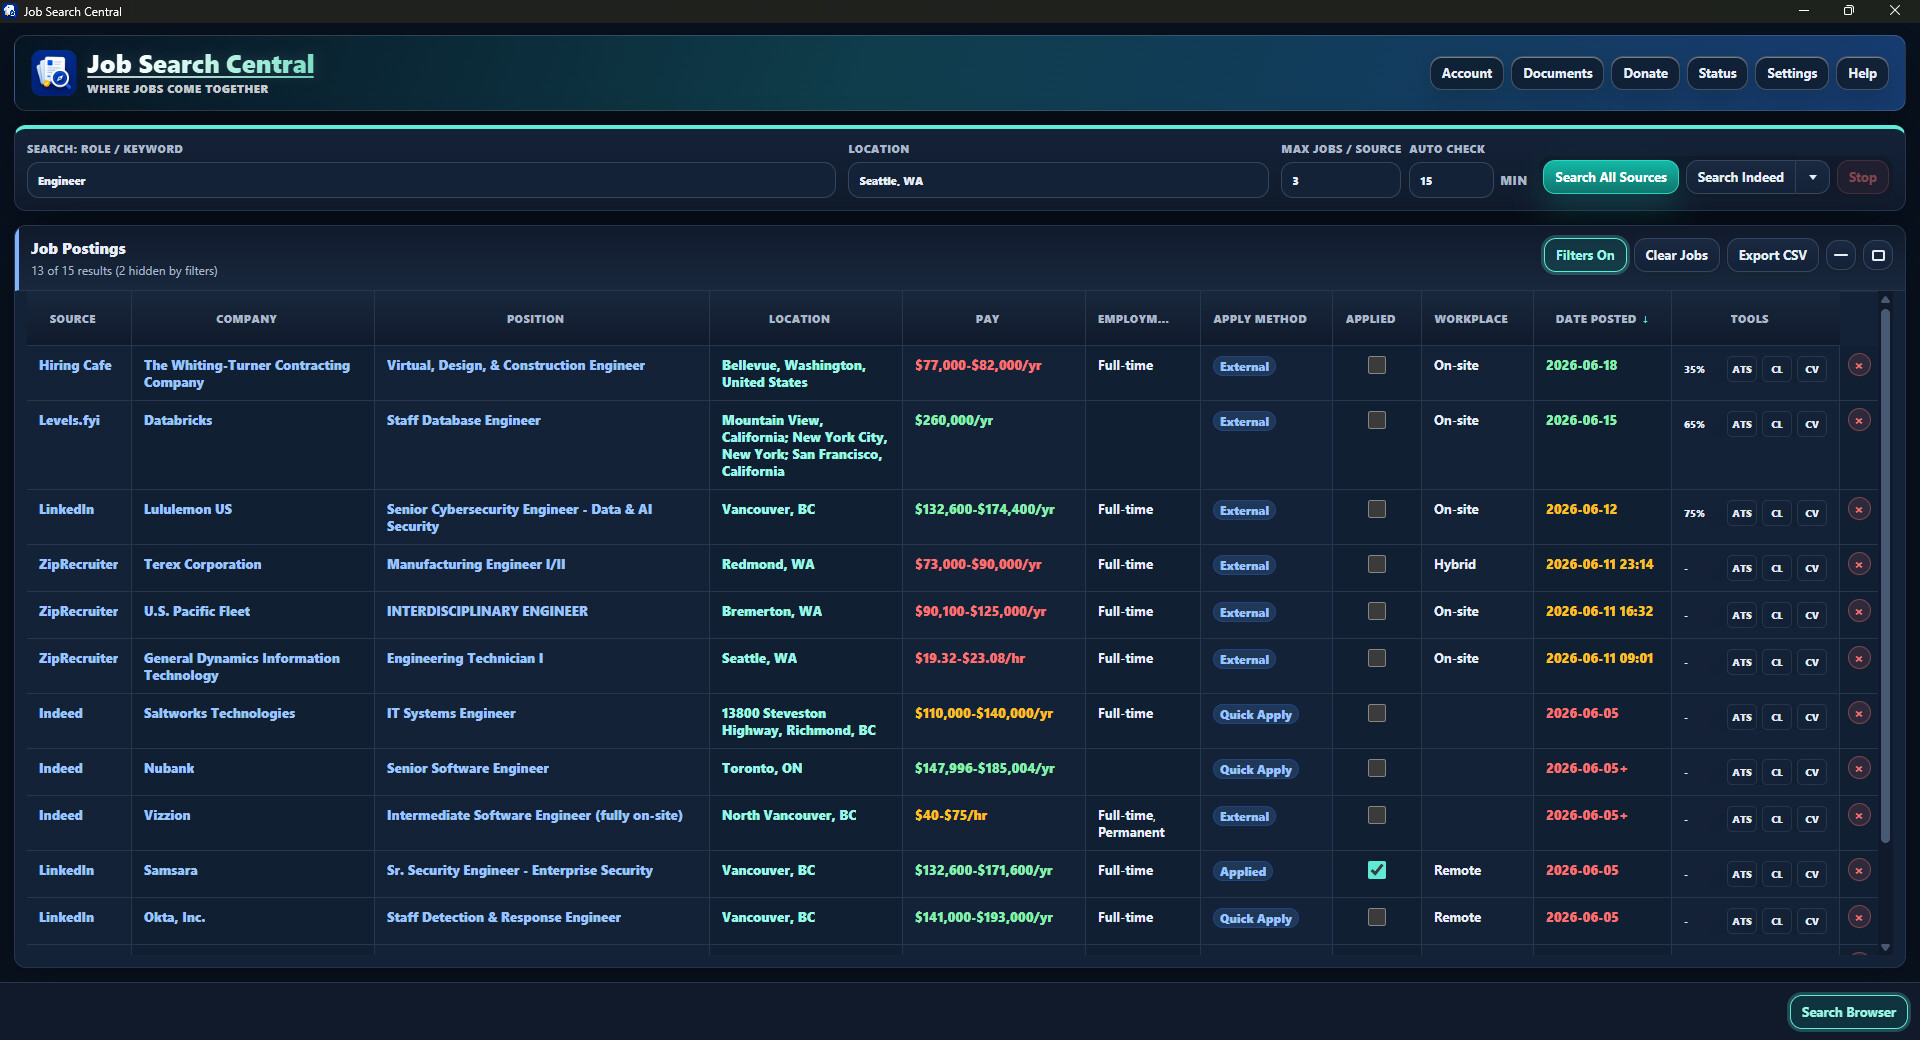Open the Account menu
This screenshot has height=1040, width=1920.
coord(1466,74)
